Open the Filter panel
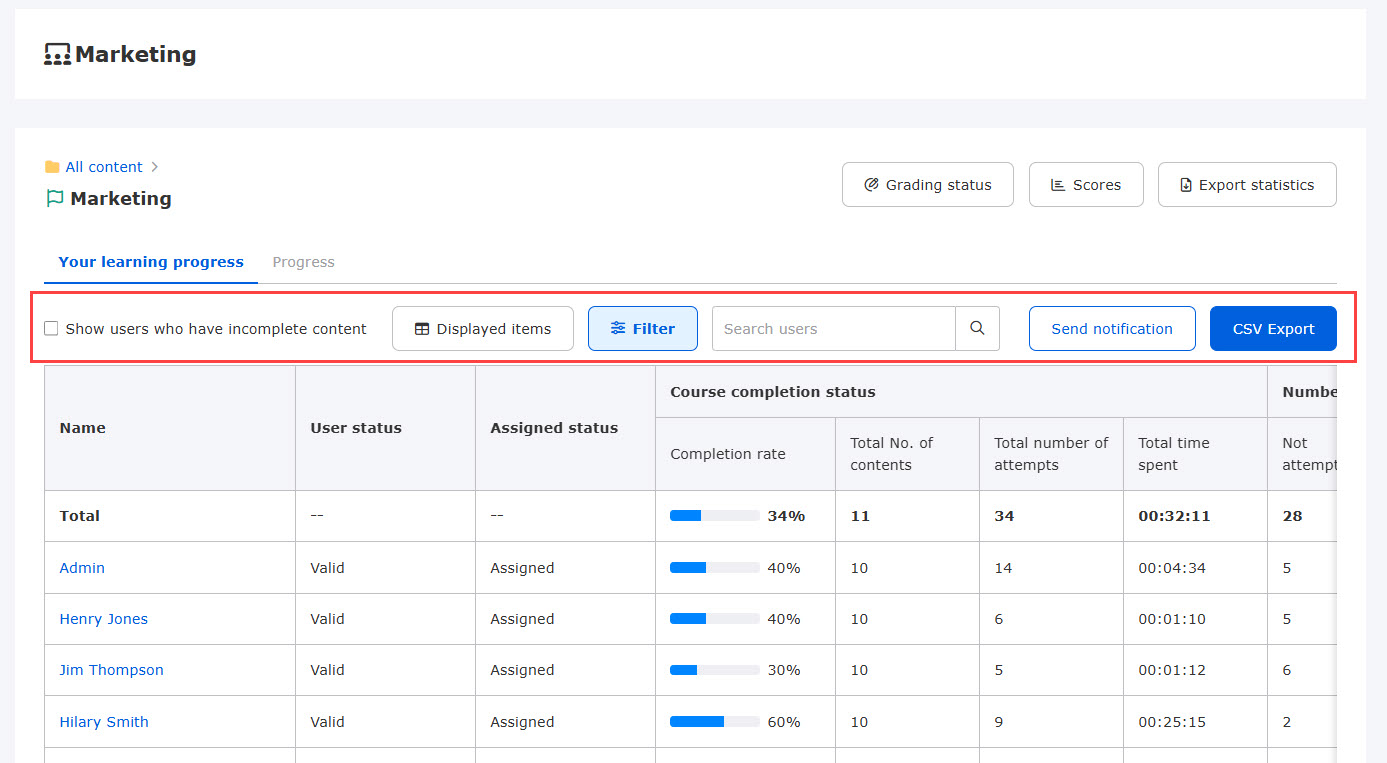The image size is (1387, 763). (643, 328)
